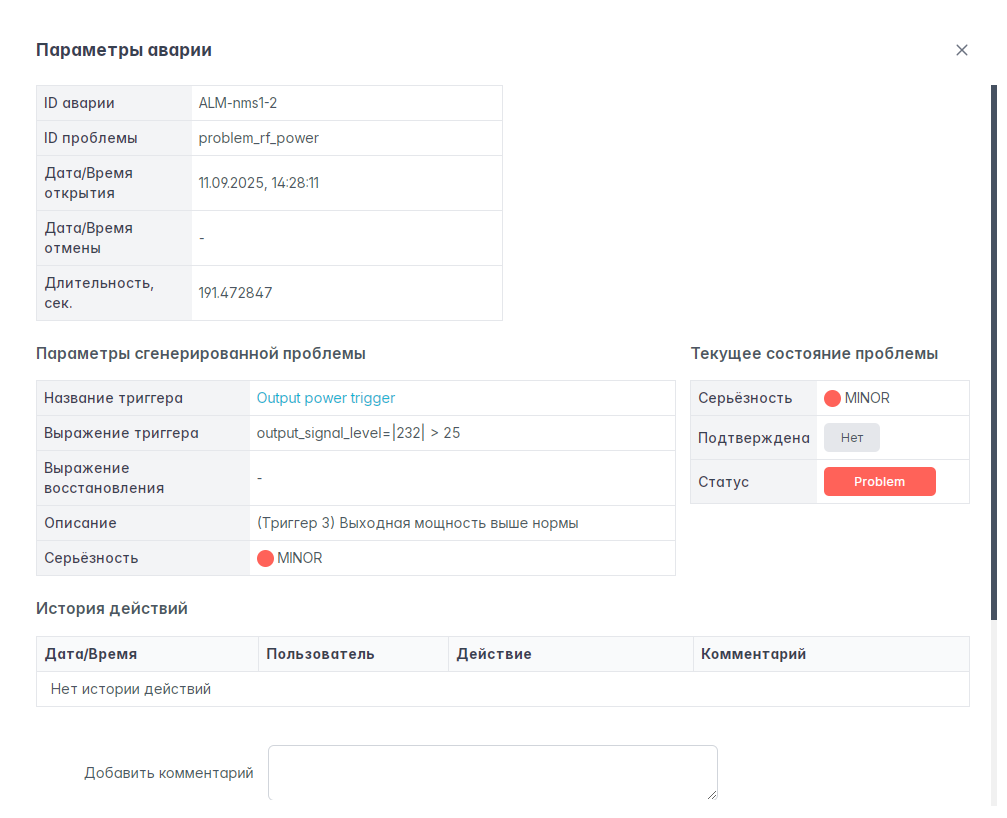Image resolution: width=1007 pixels, height=818 pixels.
Task: Click the red Problem status button
Action: [x=879, y=482]
